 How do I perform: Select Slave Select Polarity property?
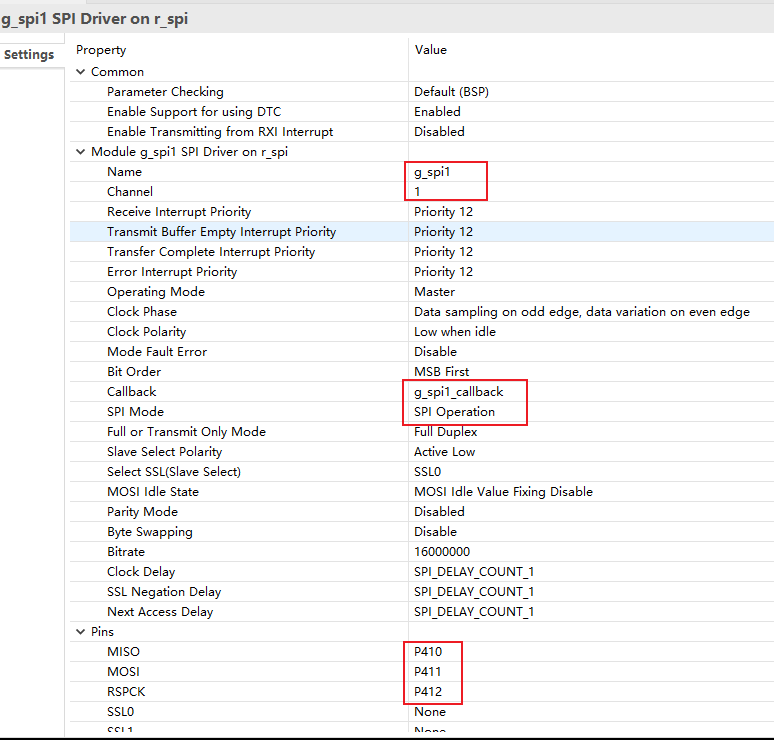pyautogui.click(x=164, y=452)
